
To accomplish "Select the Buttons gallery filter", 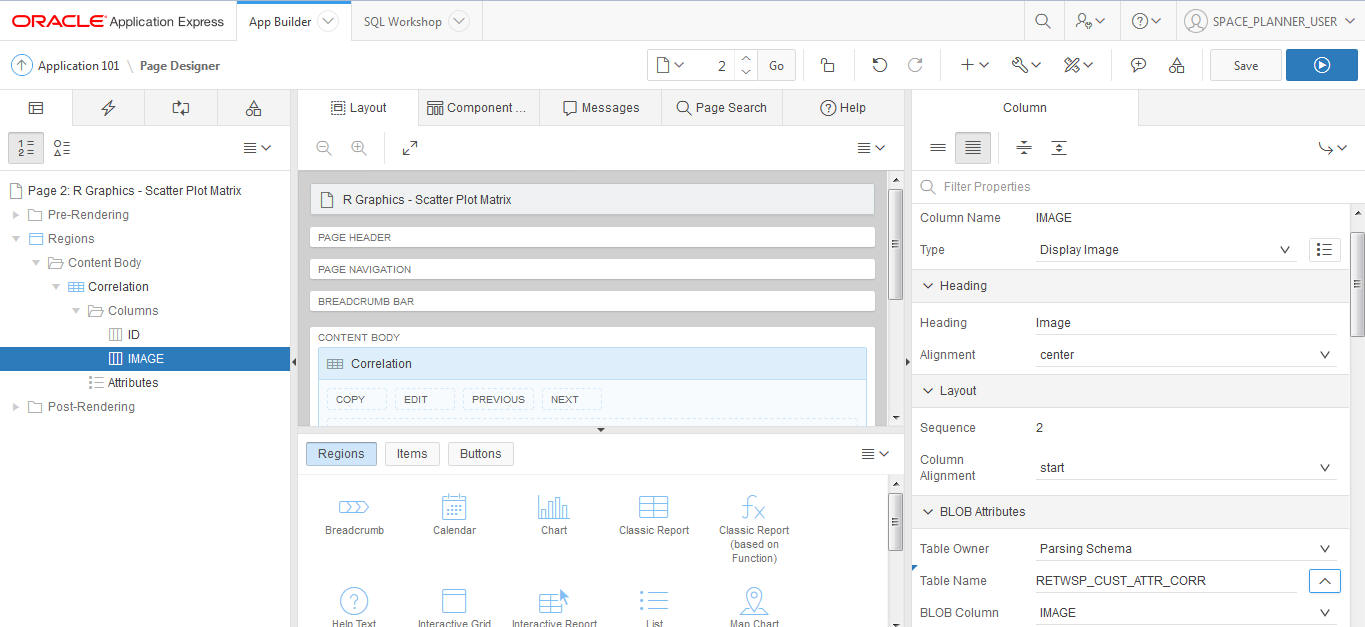I will 481,454.
